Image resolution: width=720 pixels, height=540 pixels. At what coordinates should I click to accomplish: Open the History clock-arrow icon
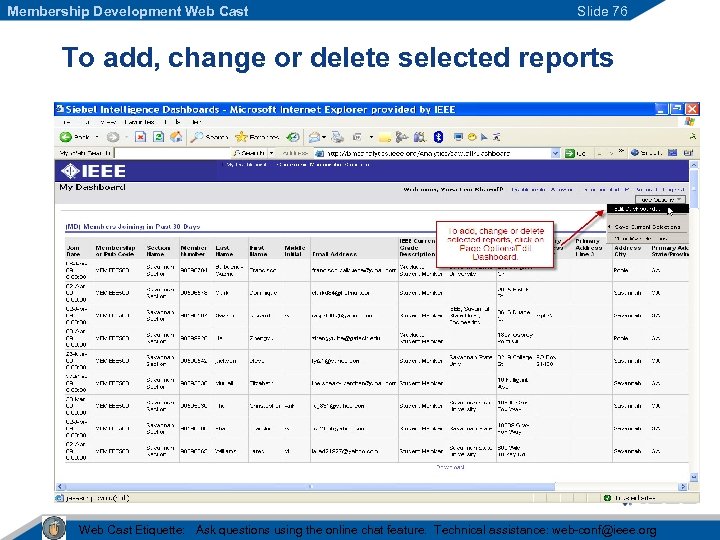(292, 137)
